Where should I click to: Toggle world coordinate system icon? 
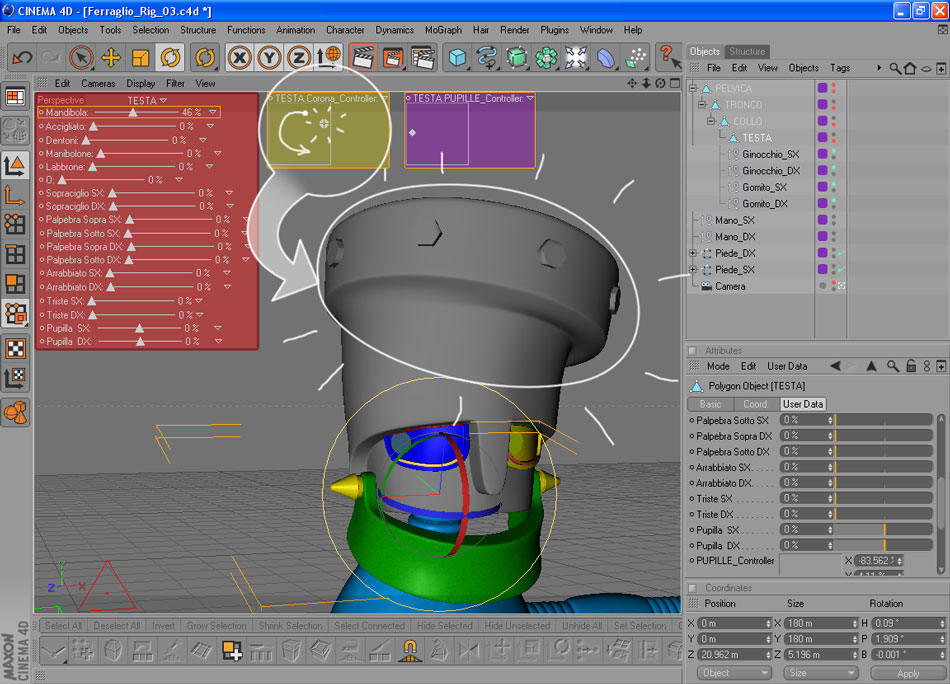(x=329, y=56)
